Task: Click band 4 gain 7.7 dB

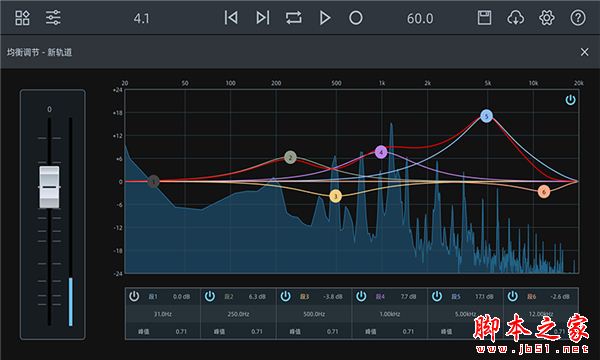Action: pyautogui.click(x=409, y=296)
